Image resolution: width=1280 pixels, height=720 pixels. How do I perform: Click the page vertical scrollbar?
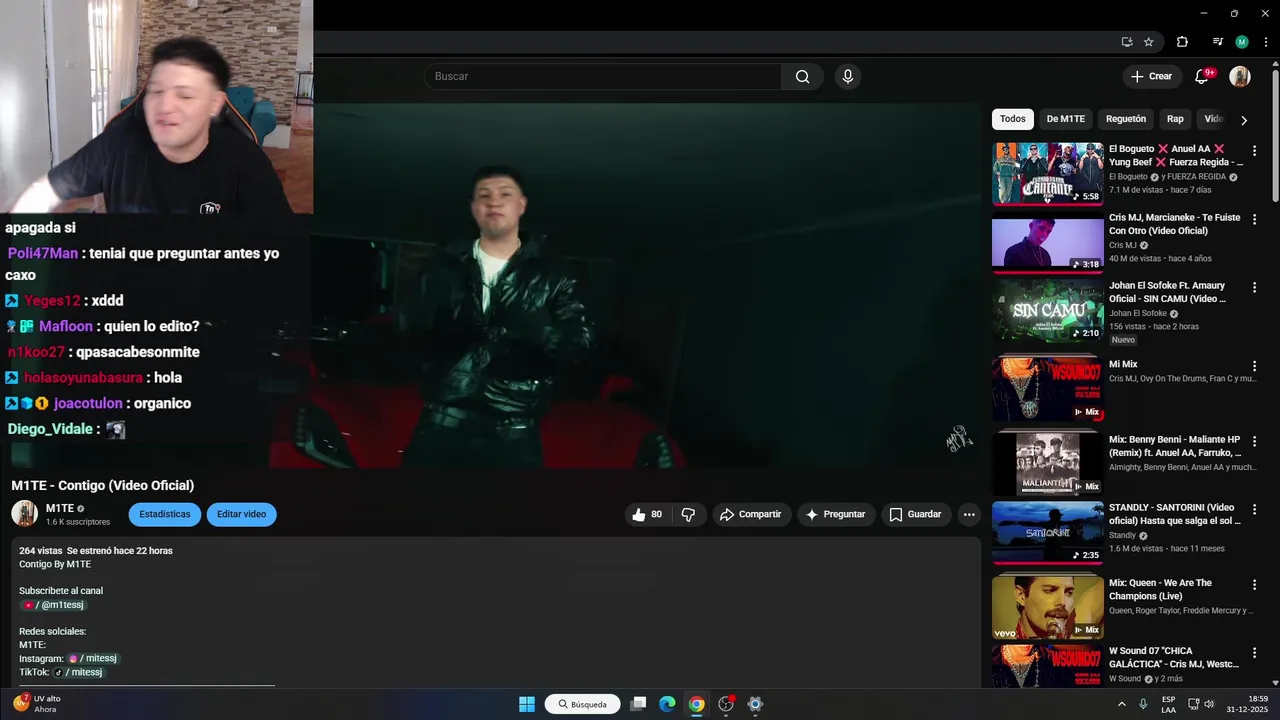[x=1275, y=135]
